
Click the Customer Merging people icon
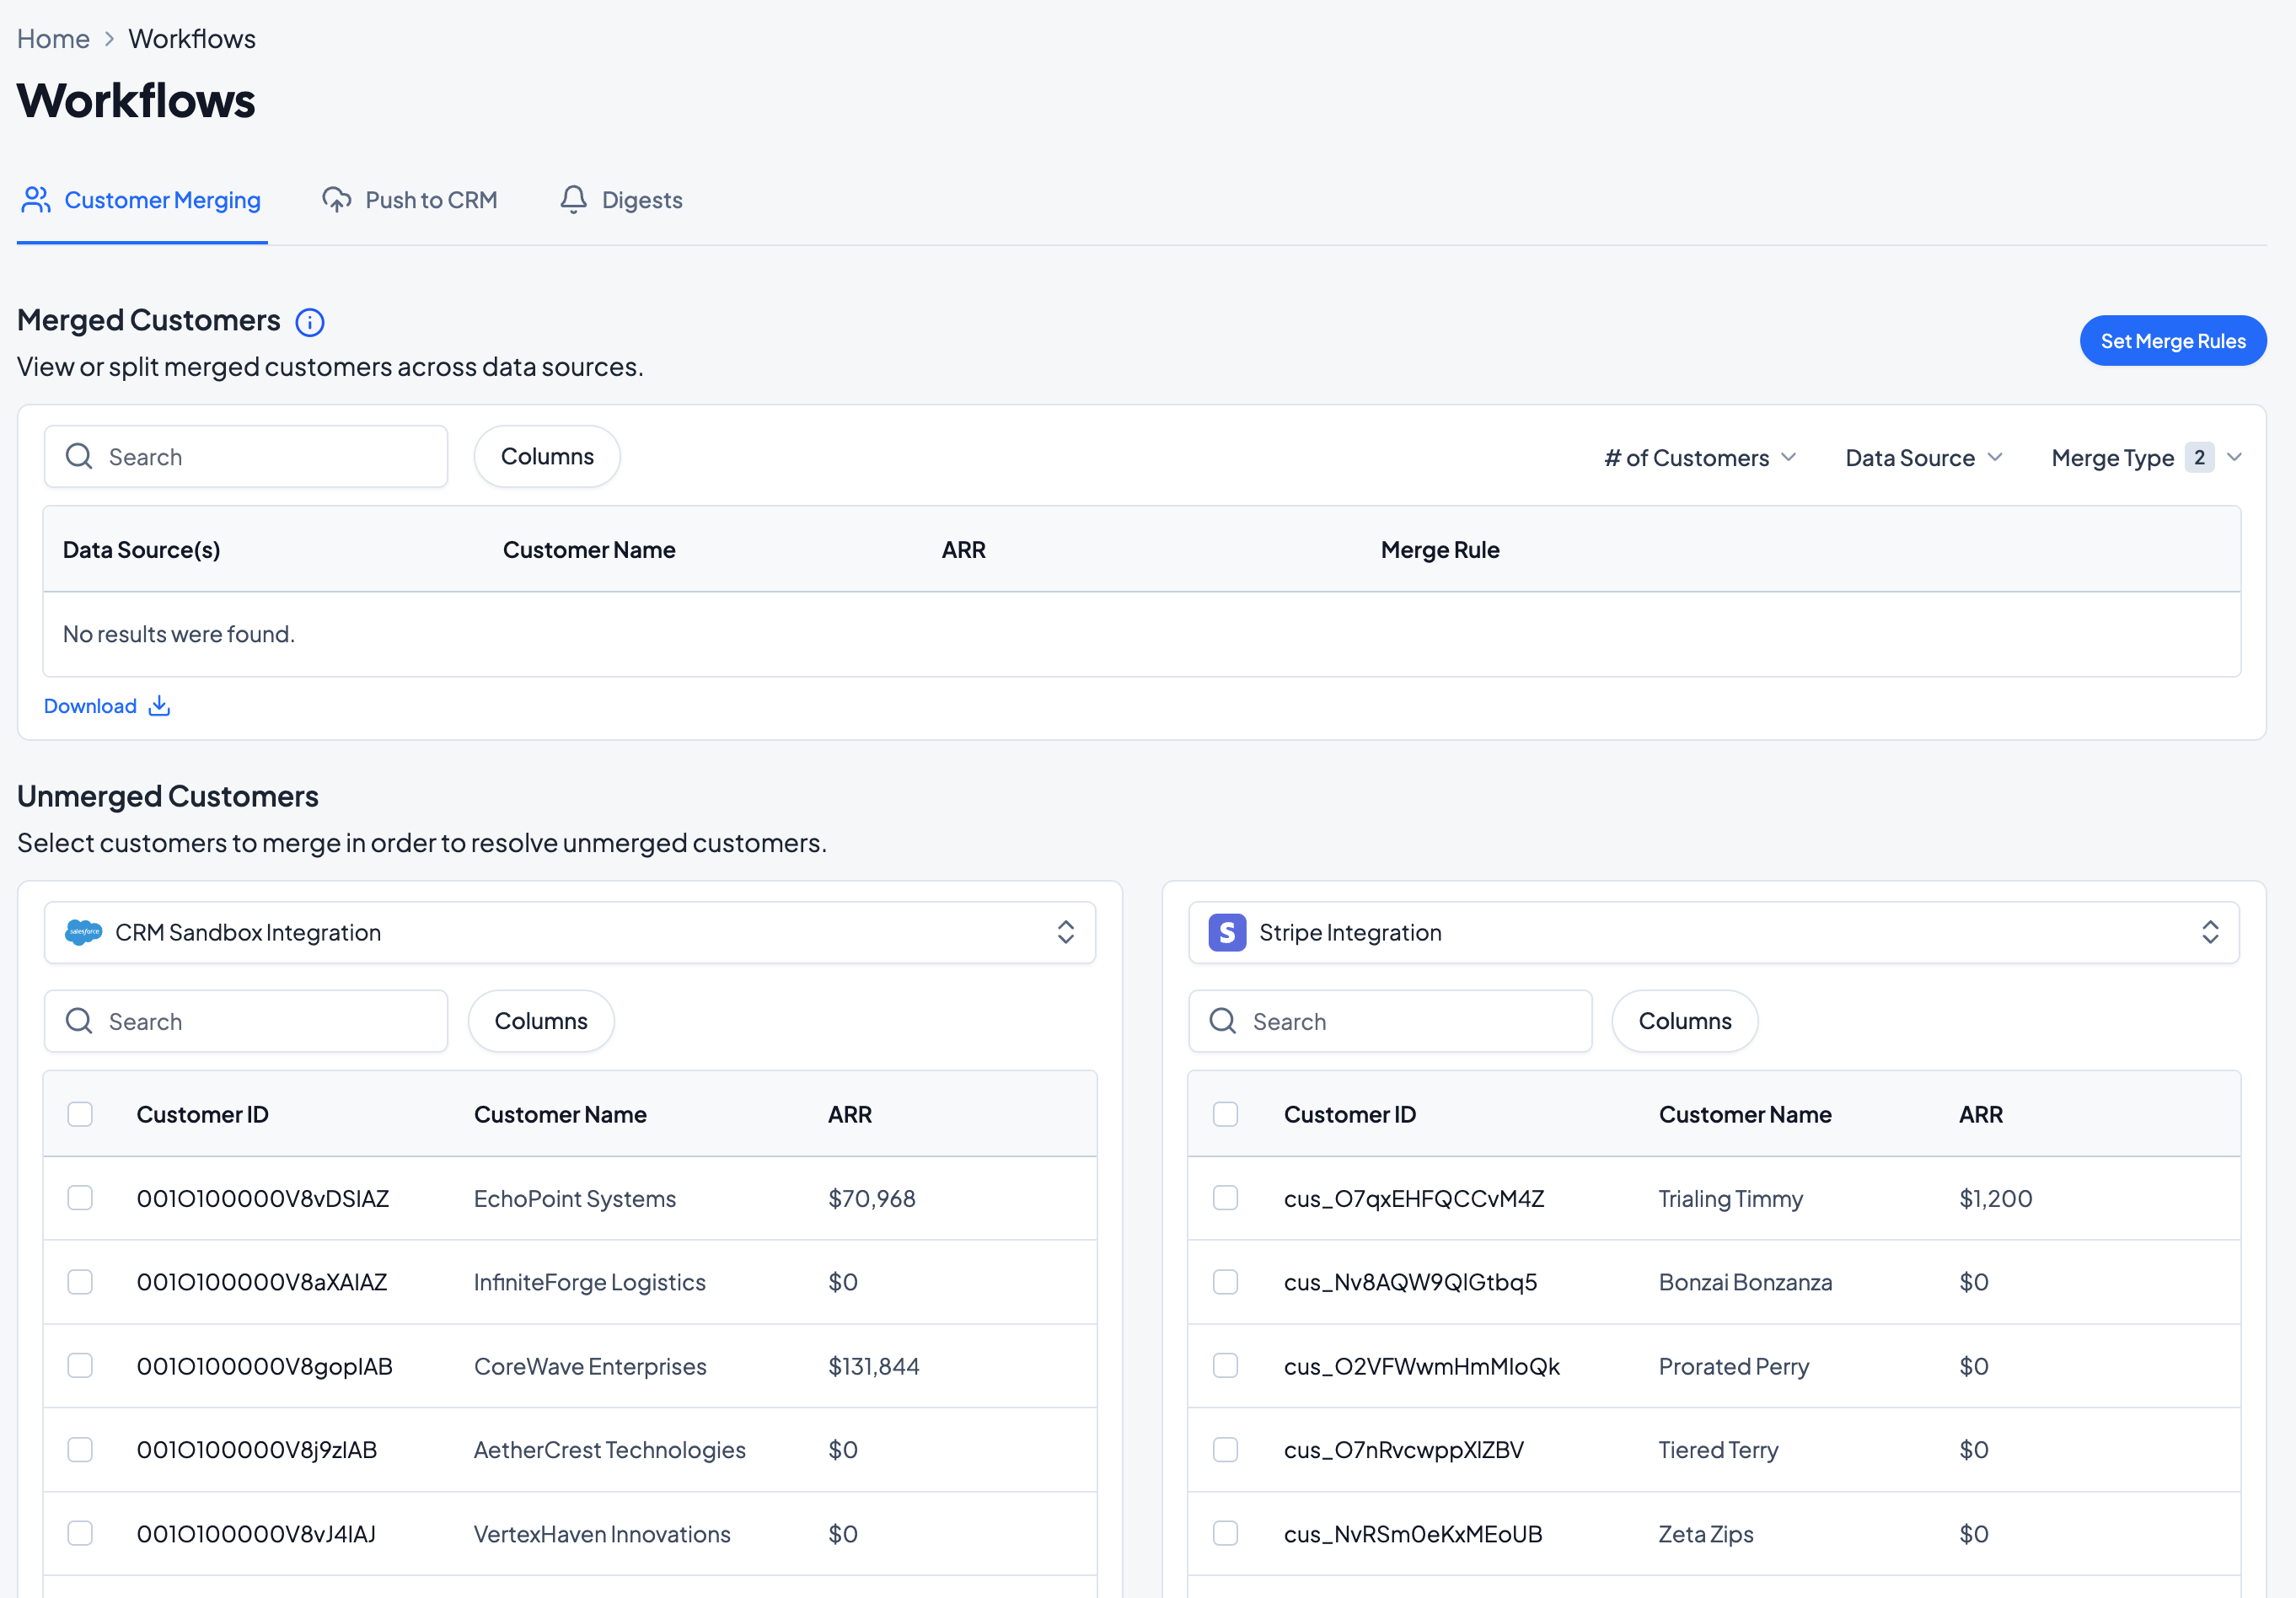click(36, 199)
